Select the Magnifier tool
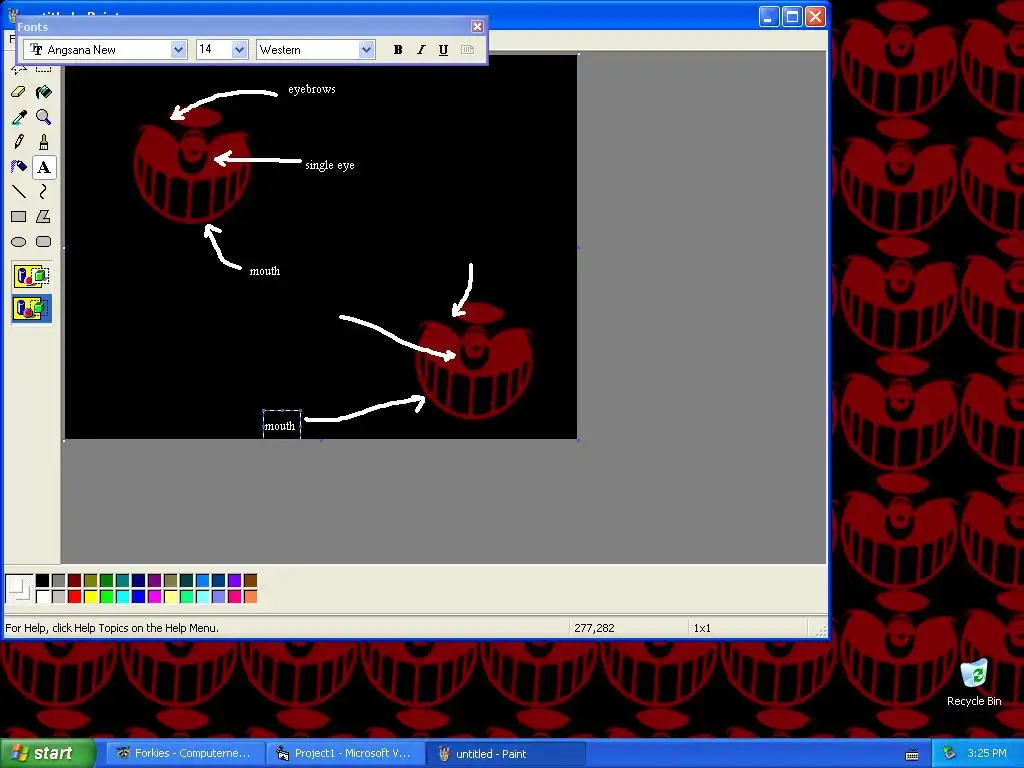This screenshot has height=768, width=1024. [x=44, y=117]
